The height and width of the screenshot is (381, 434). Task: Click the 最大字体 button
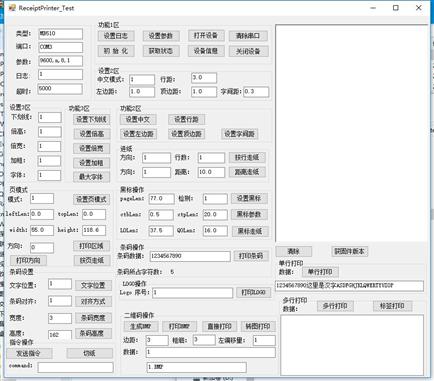91,177
